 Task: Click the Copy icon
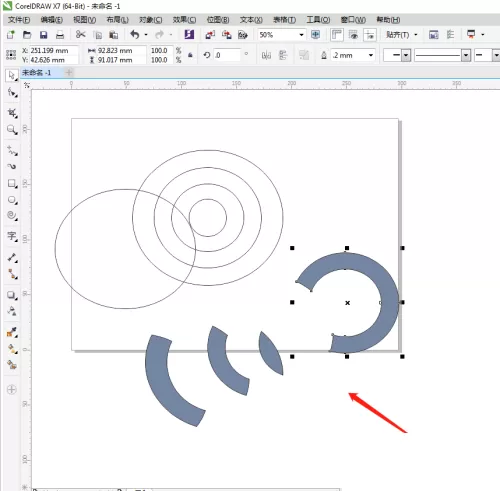(x=98, y=35)
